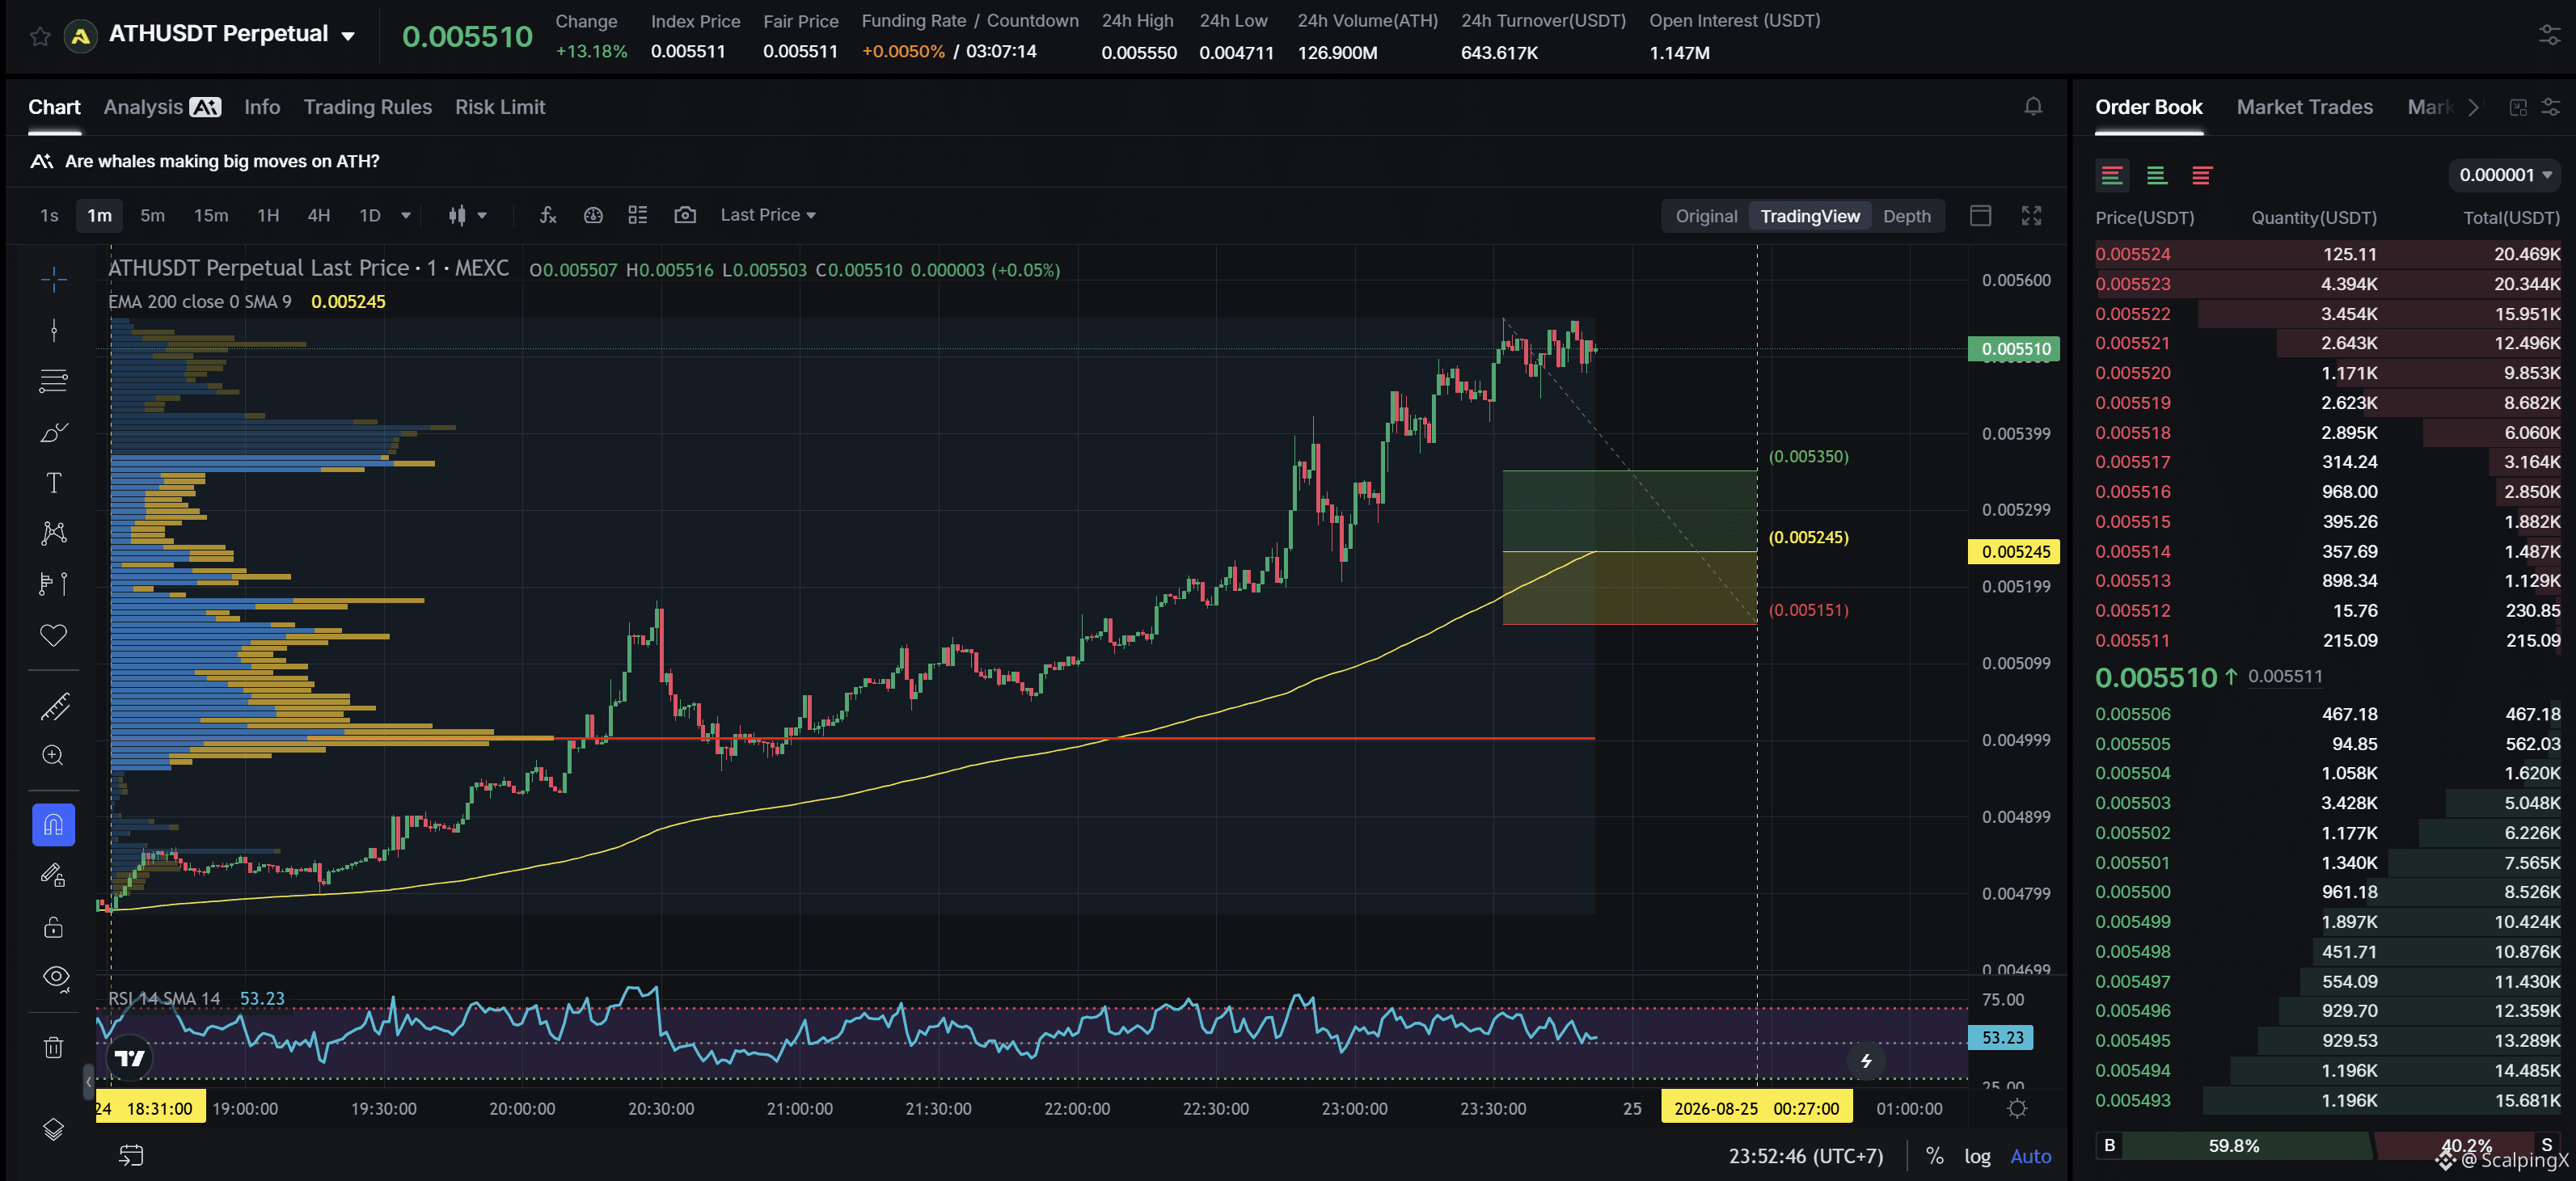This screenshot has height=1181, width=2576.
Task: Click the buy/sell ratio bar showing 59.8%
Action: 2233,1145
